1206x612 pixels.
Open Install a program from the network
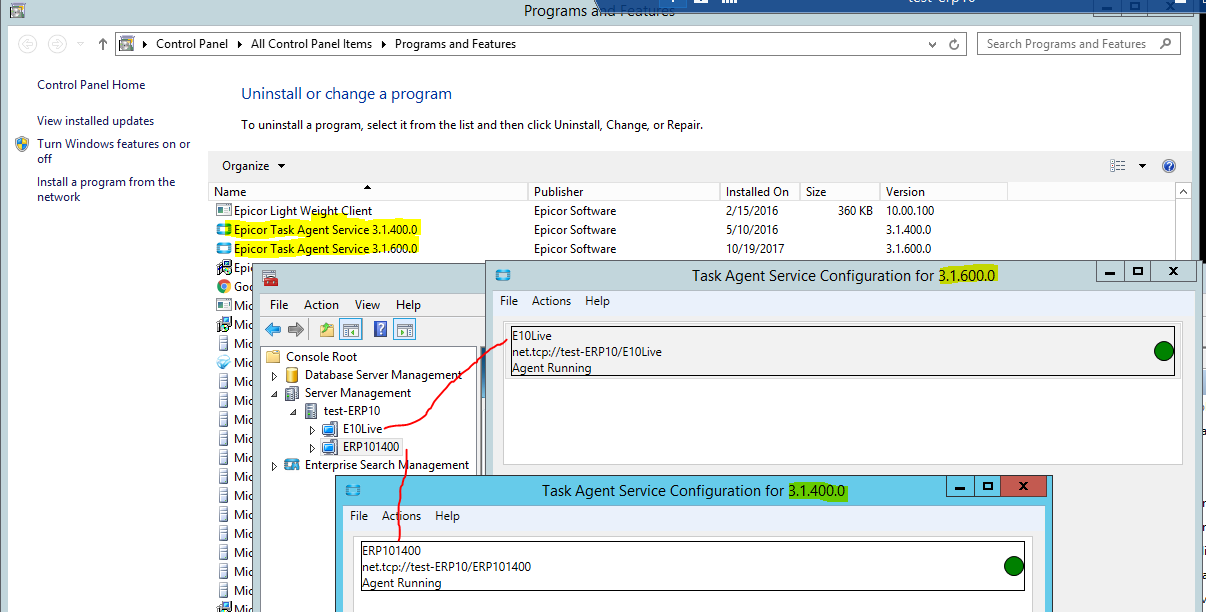106,190
